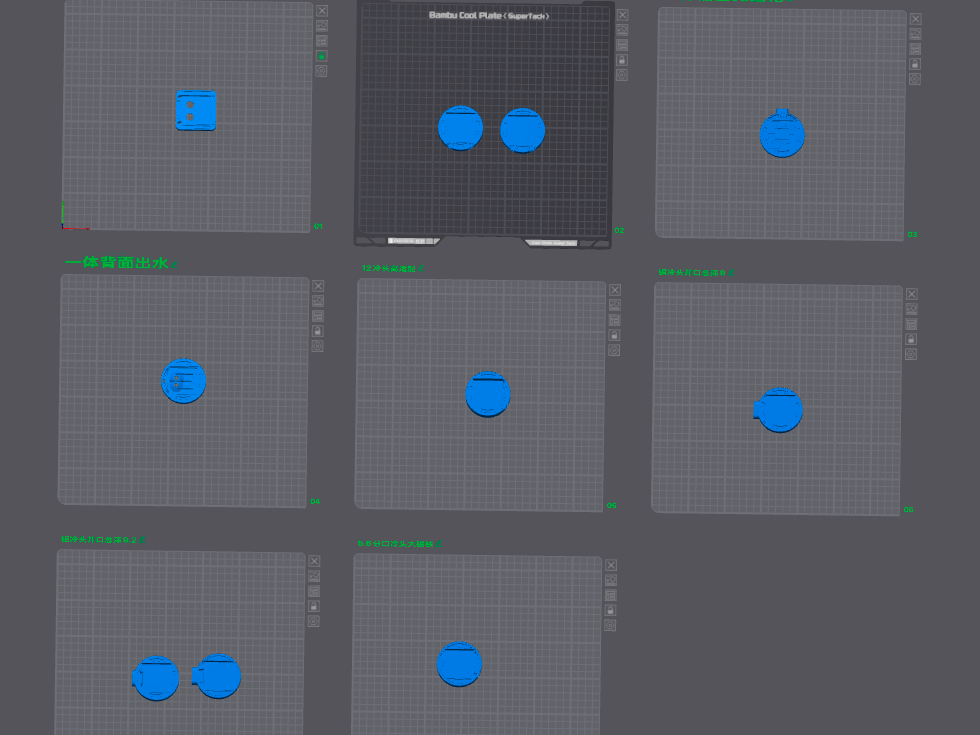Remove the plate named starting with 6.6
The width and height of the screenshot is (980, 735).
[x=611, y=565]
